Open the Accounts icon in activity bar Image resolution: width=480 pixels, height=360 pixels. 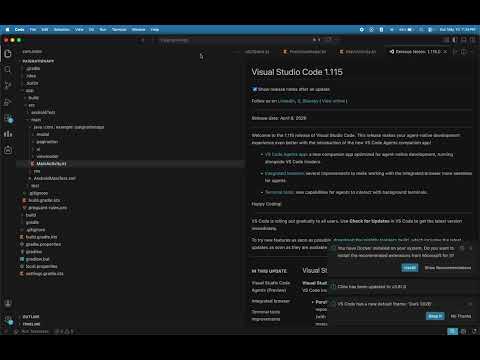click(8, 303)
